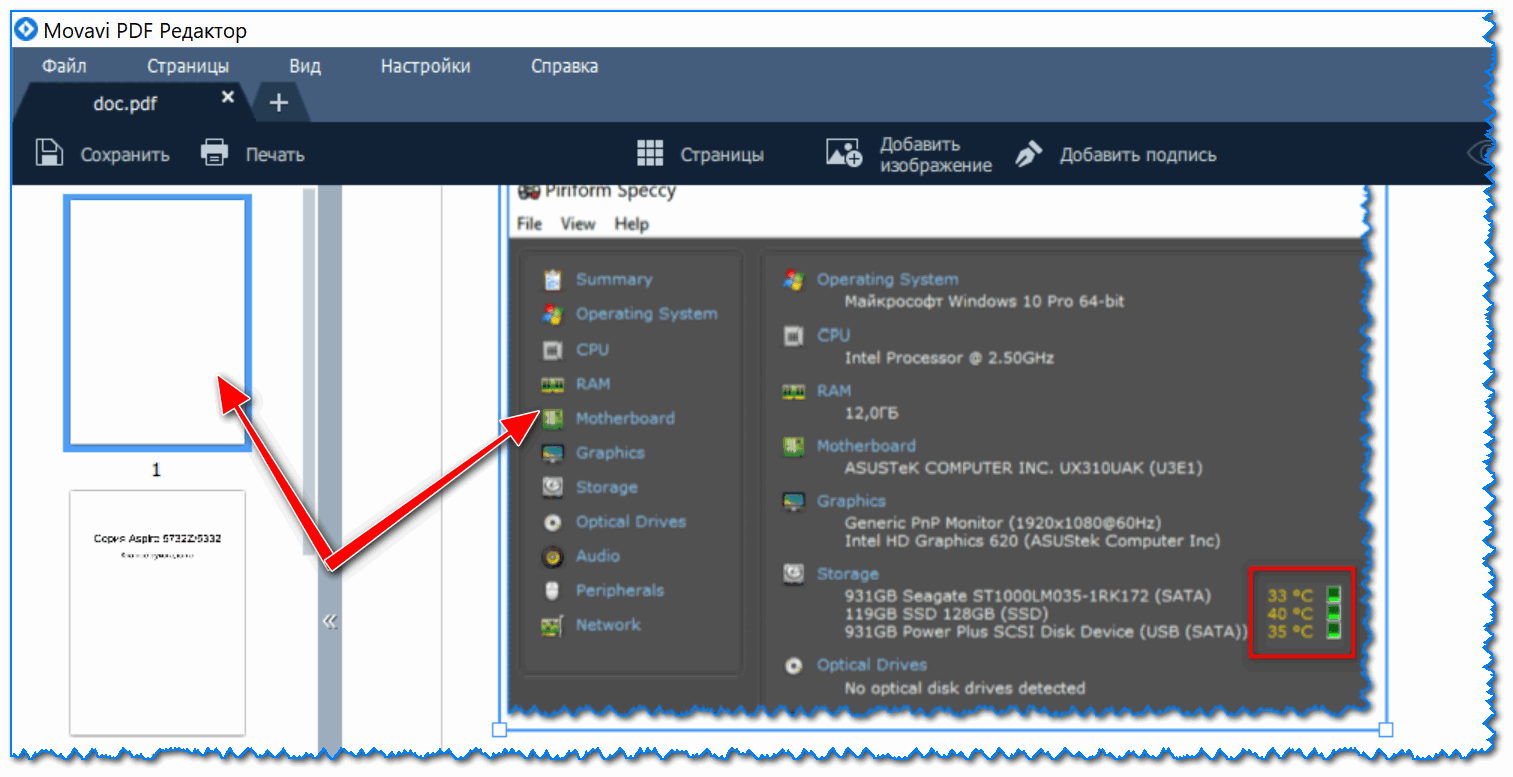Open the Справка menu
Screen dimensions: 1513x777
pos(564,67)
